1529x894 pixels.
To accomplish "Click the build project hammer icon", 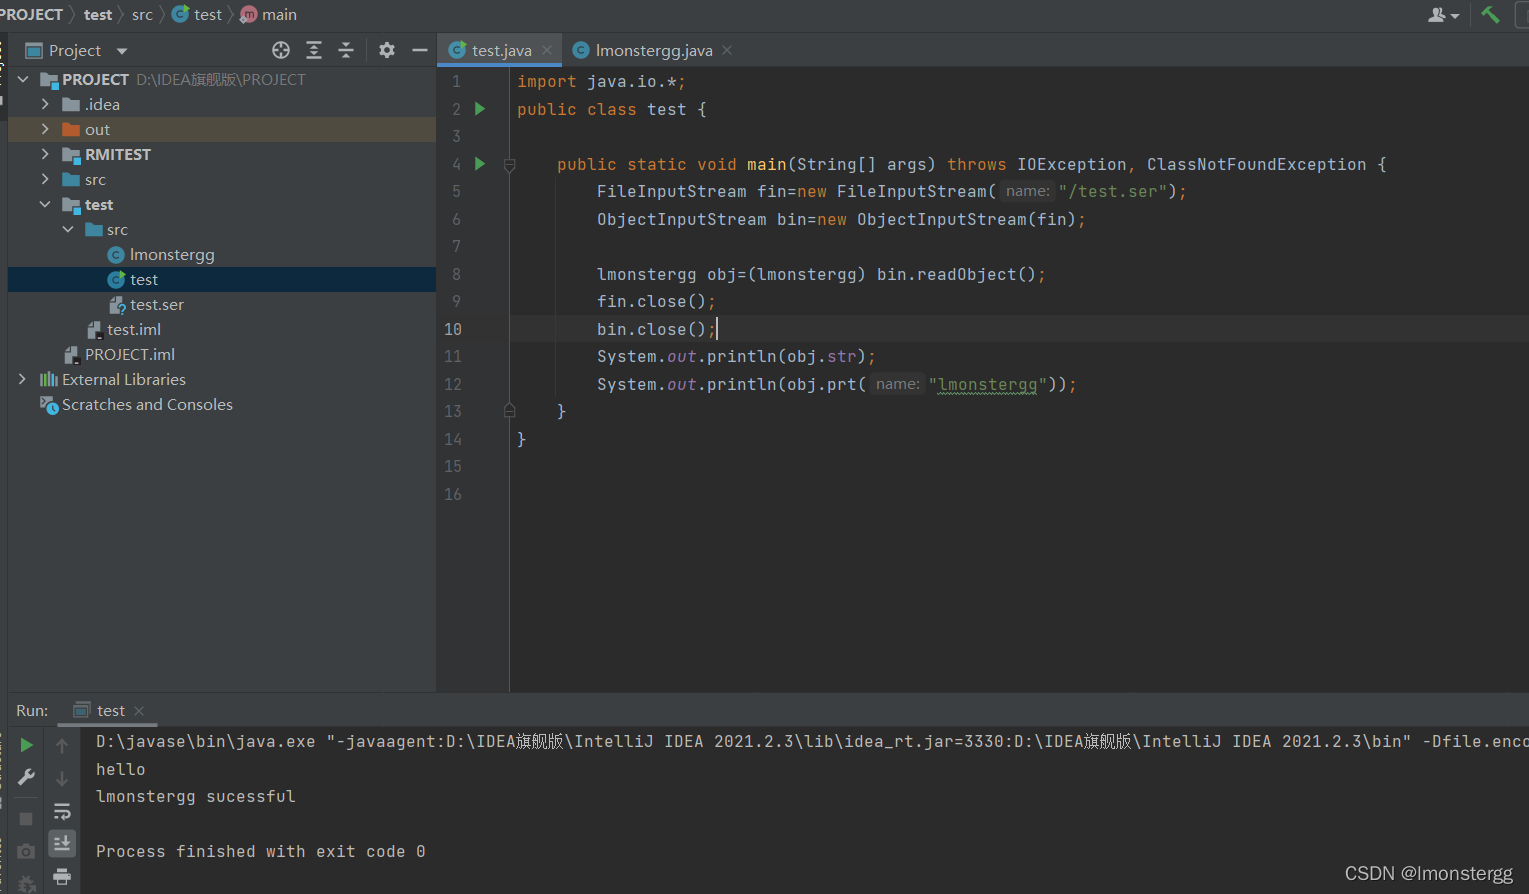I will [x=1490, y=14].
